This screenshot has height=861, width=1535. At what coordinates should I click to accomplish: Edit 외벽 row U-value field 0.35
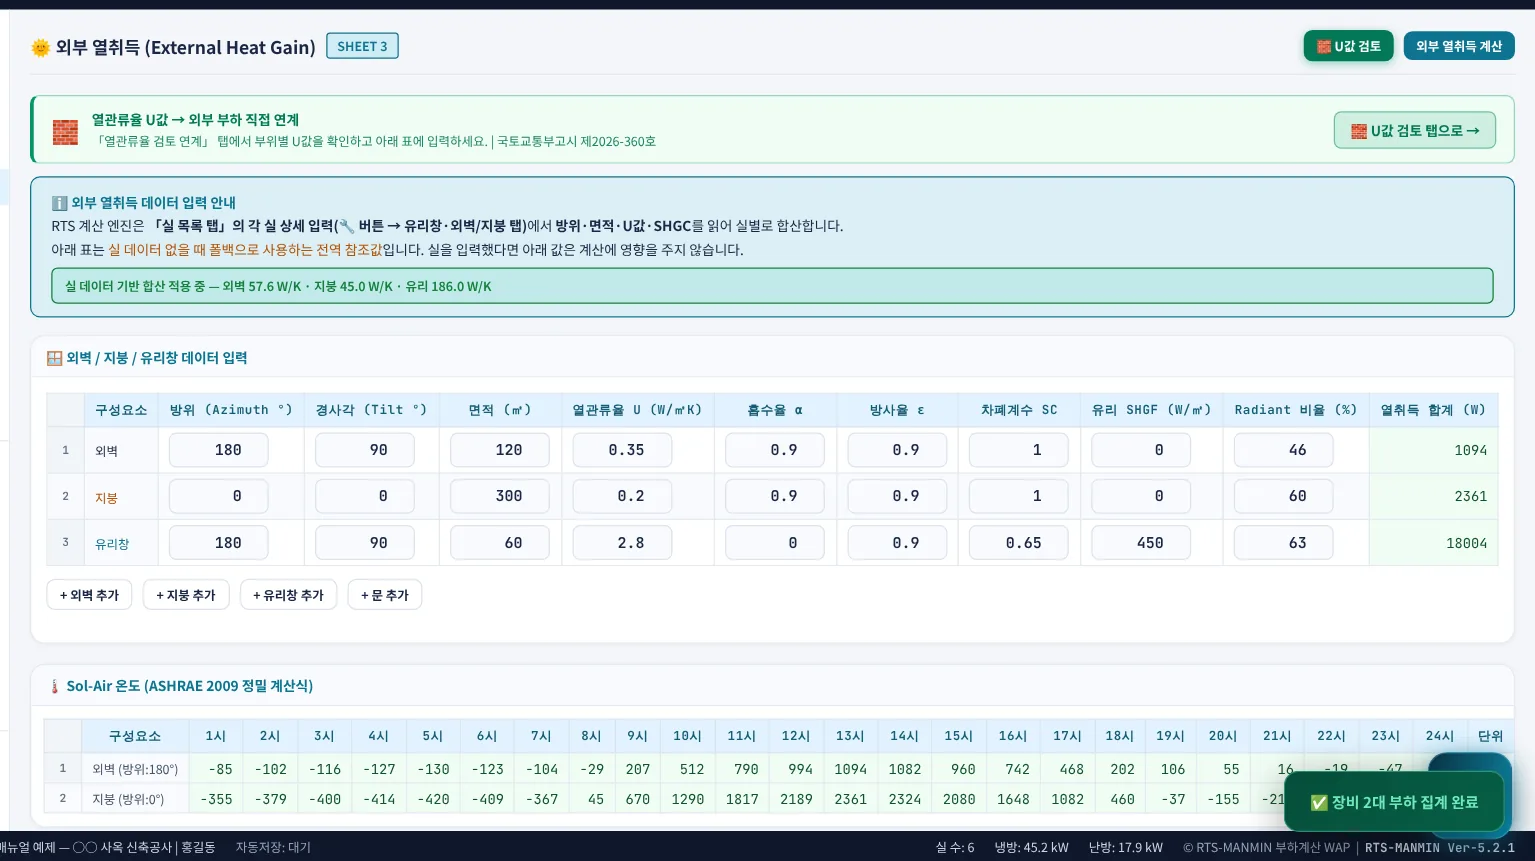[622, 450]
